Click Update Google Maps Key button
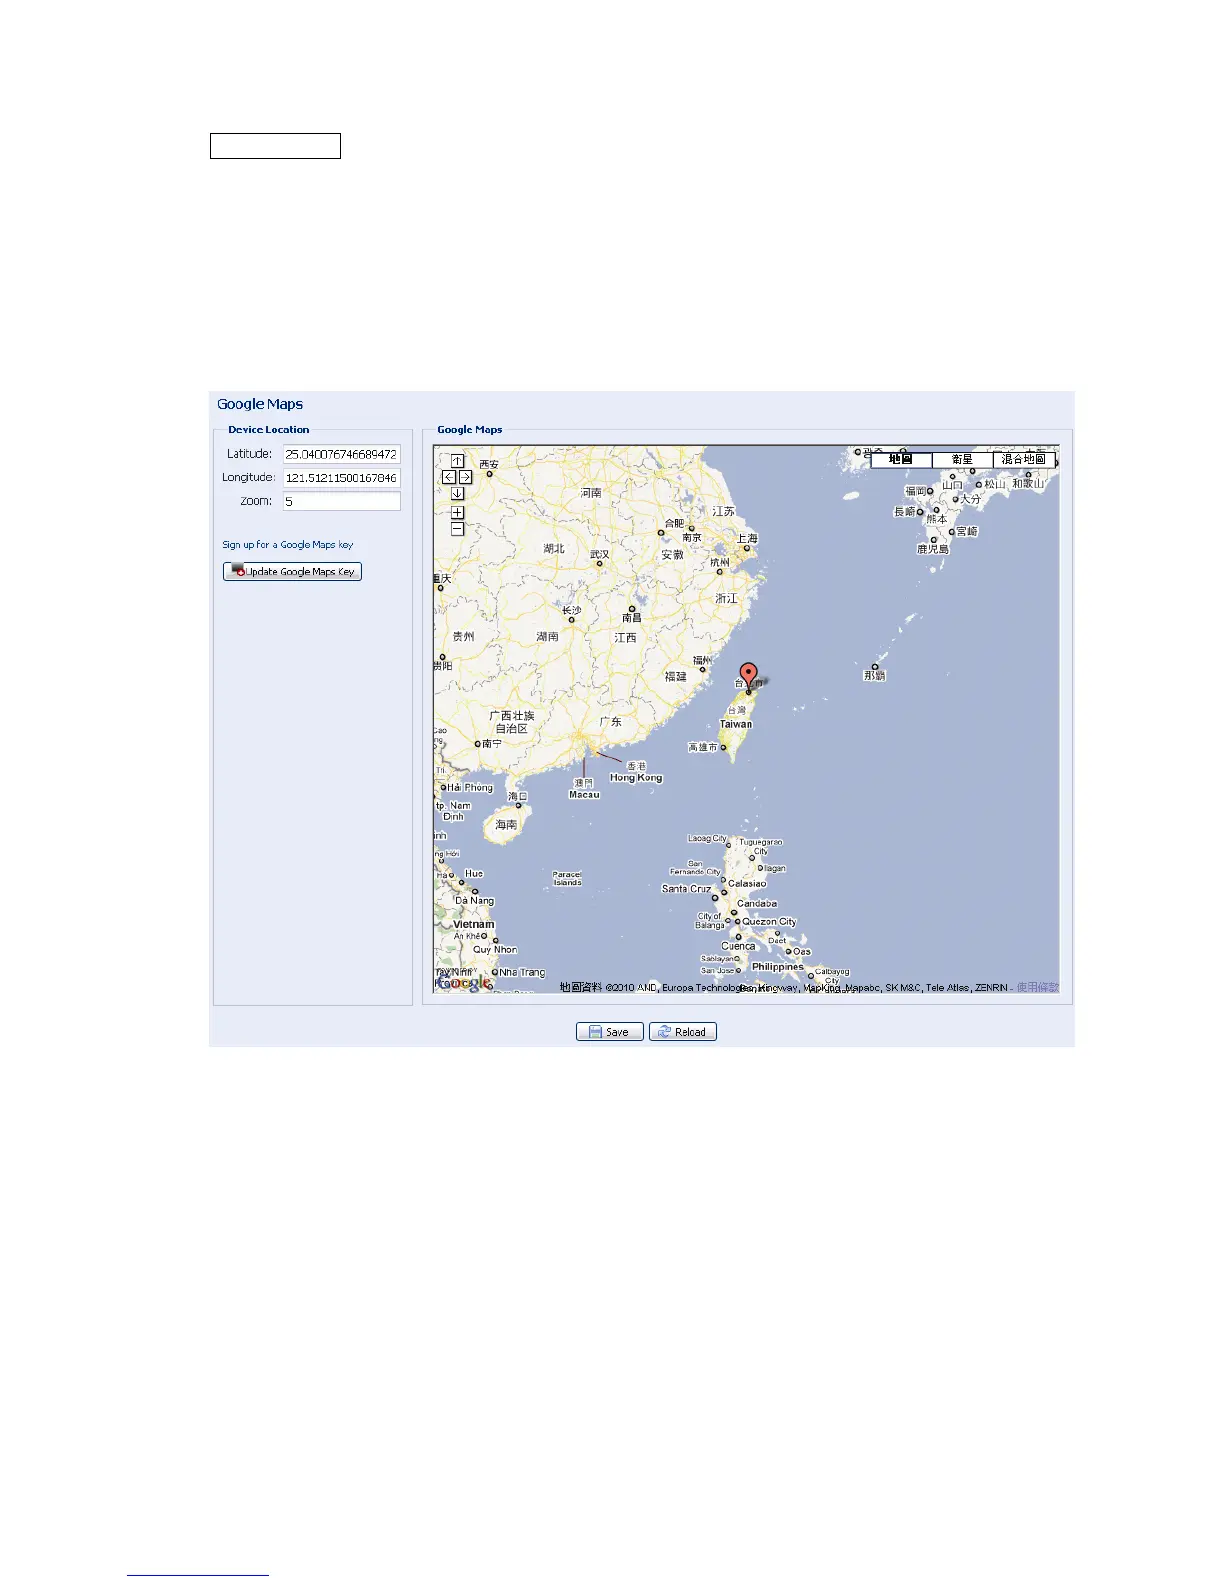 [x=292, y=572]
